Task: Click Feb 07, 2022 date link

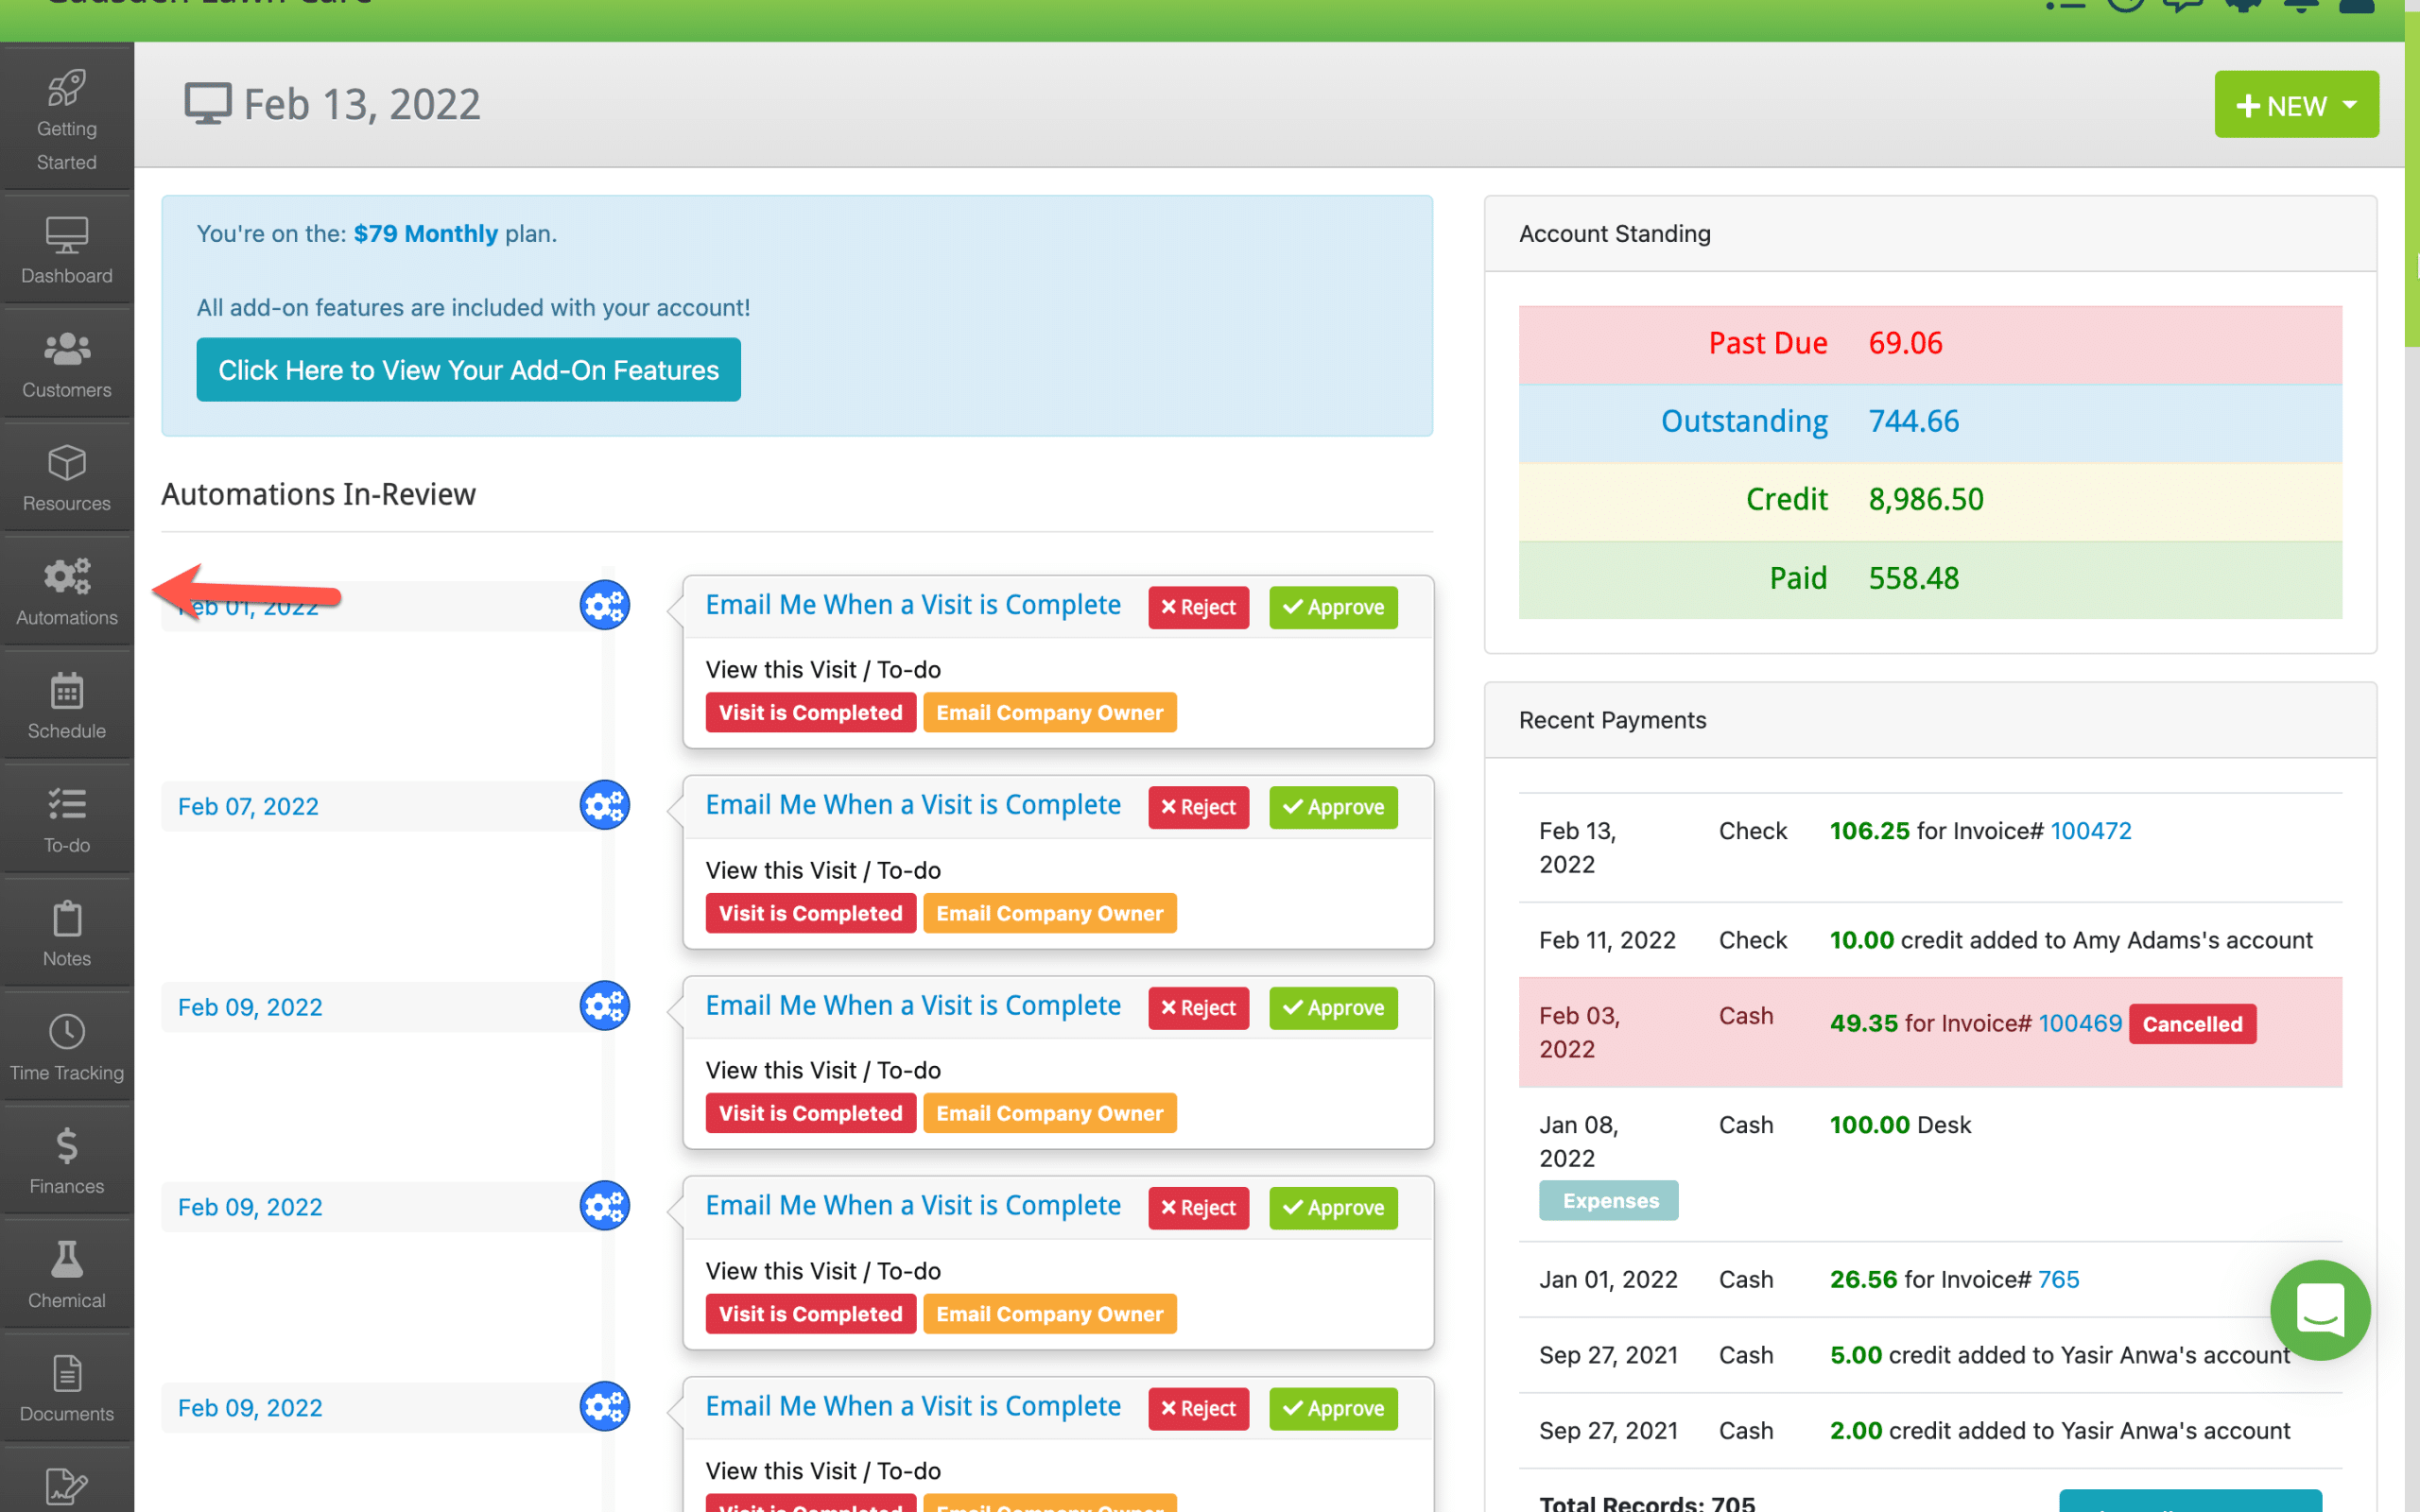Action: coord(248,807)
